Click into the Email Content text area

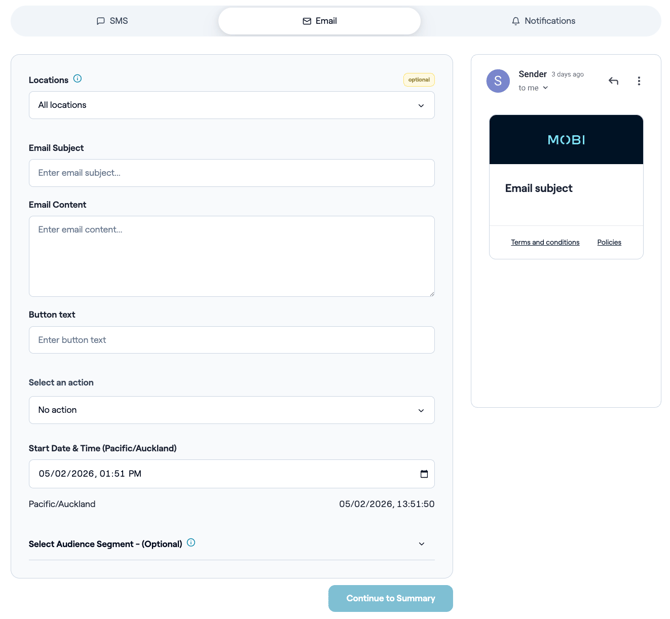[231, 256]
